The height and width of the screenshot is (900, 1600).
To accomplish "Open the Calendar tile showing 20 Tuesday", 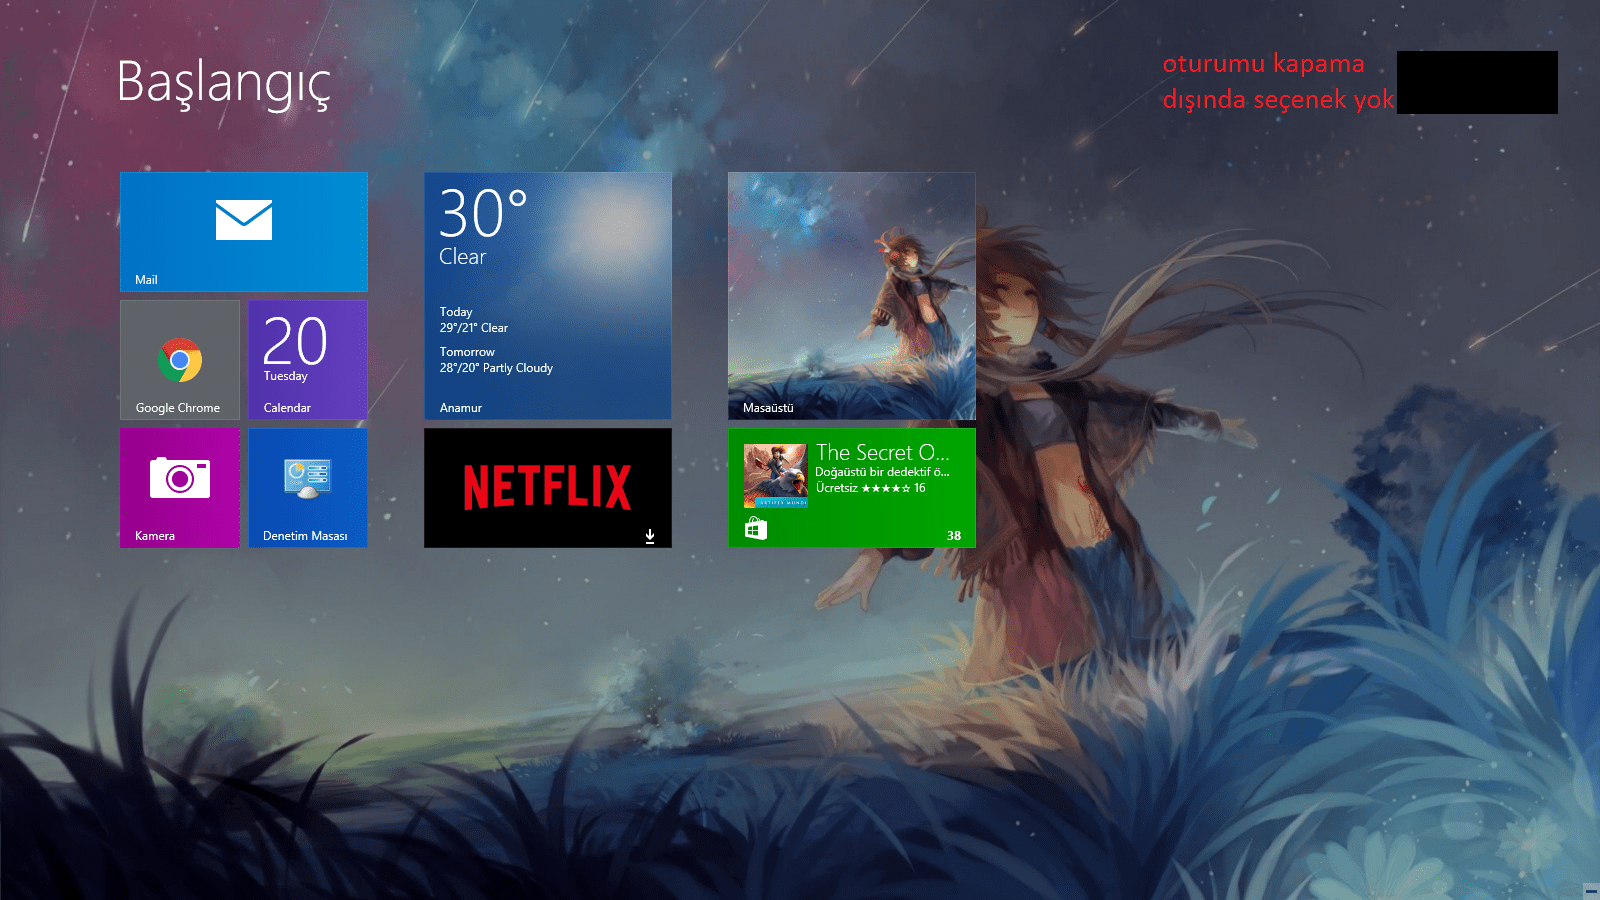I will [x=308, y=360].
